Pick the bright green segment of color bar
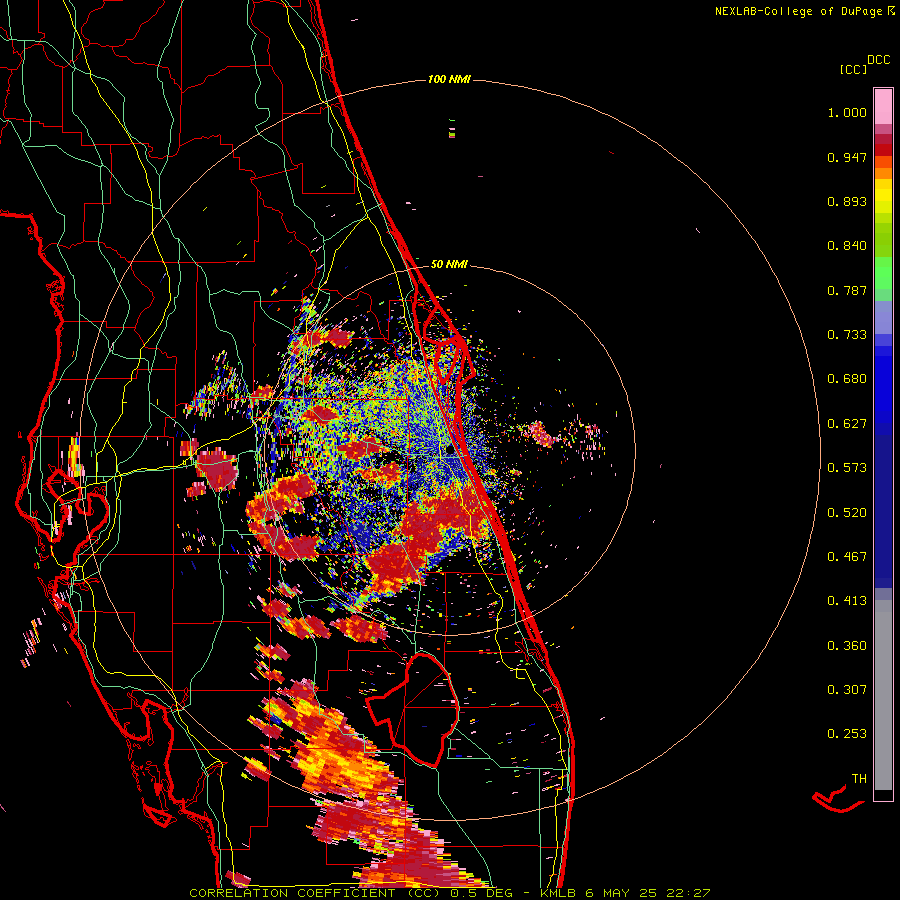Screen dimensions: 900x900 883,273
